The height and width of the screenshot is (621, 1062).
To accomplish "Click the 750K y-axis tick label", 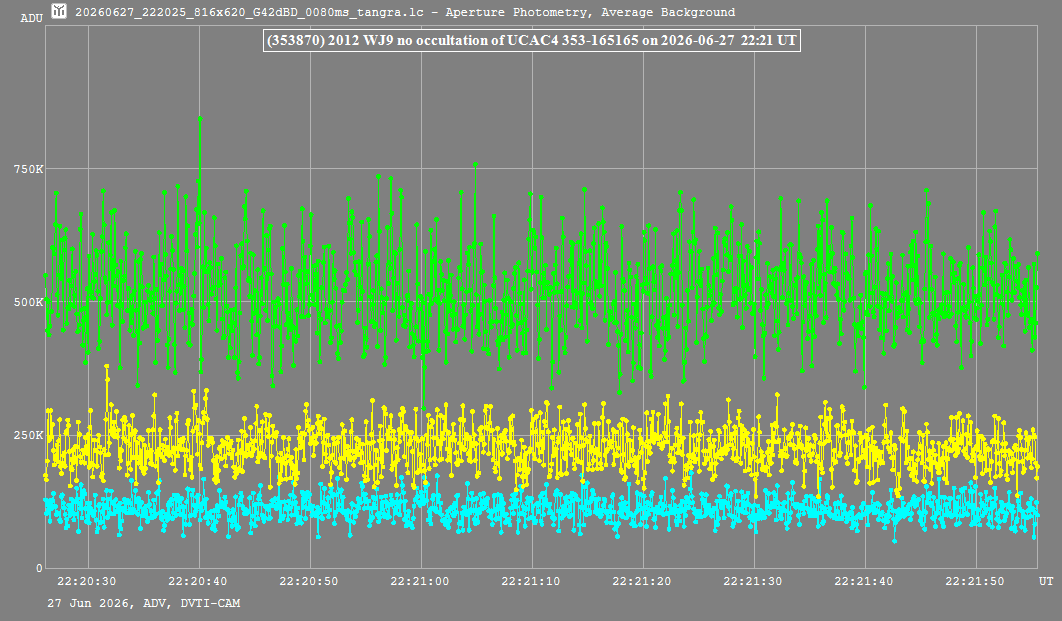I will point(28,169).
